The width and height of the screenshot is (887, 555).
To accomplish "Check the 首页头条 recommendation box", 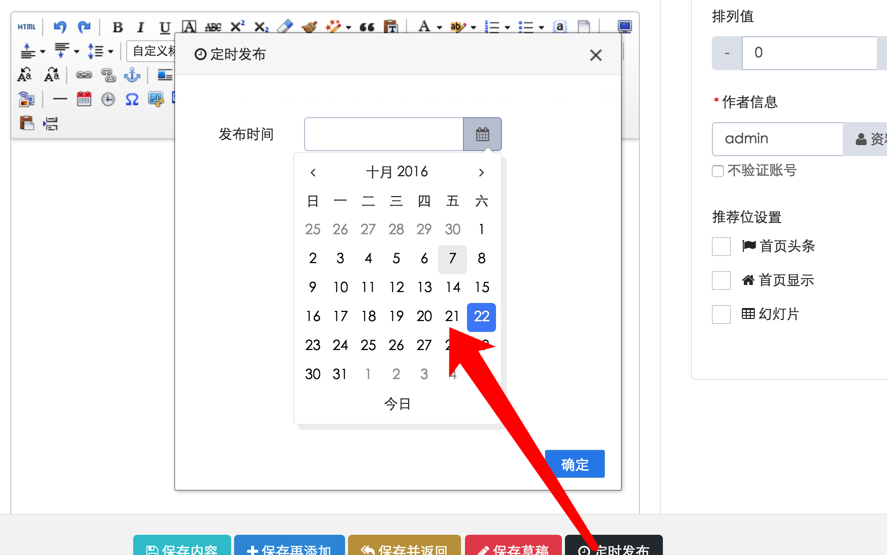I will click(721, 246).
